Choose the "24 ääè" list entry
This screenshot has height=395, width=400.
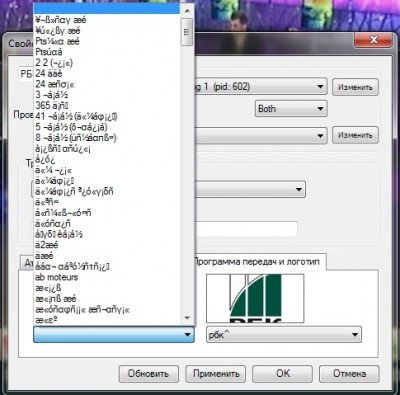coord(107,73)
